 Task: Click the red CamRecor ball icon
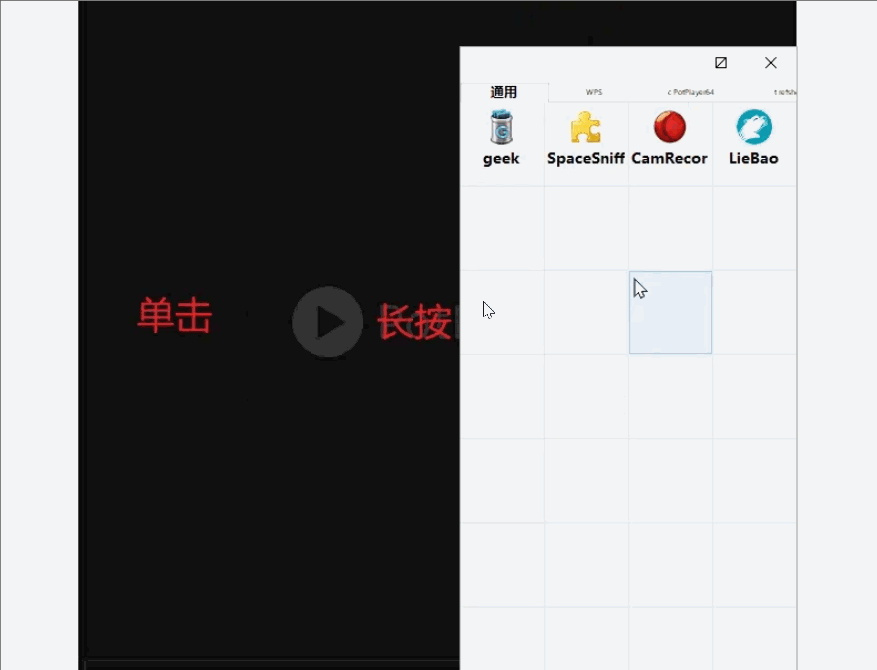point(669,127)
